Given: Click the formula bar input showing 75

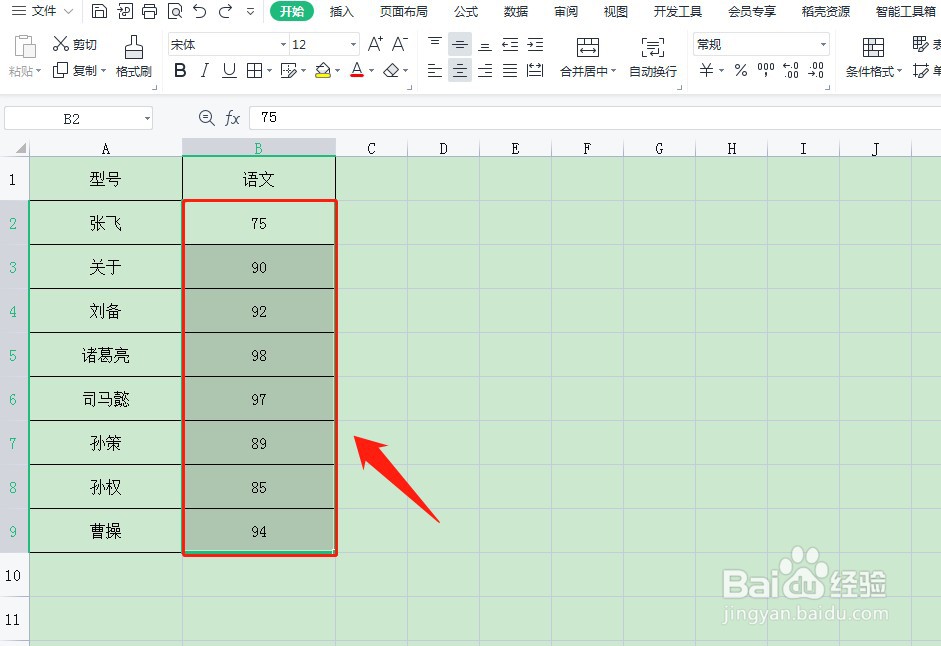Looking at the screenshot, I should (x=594, y=118).
